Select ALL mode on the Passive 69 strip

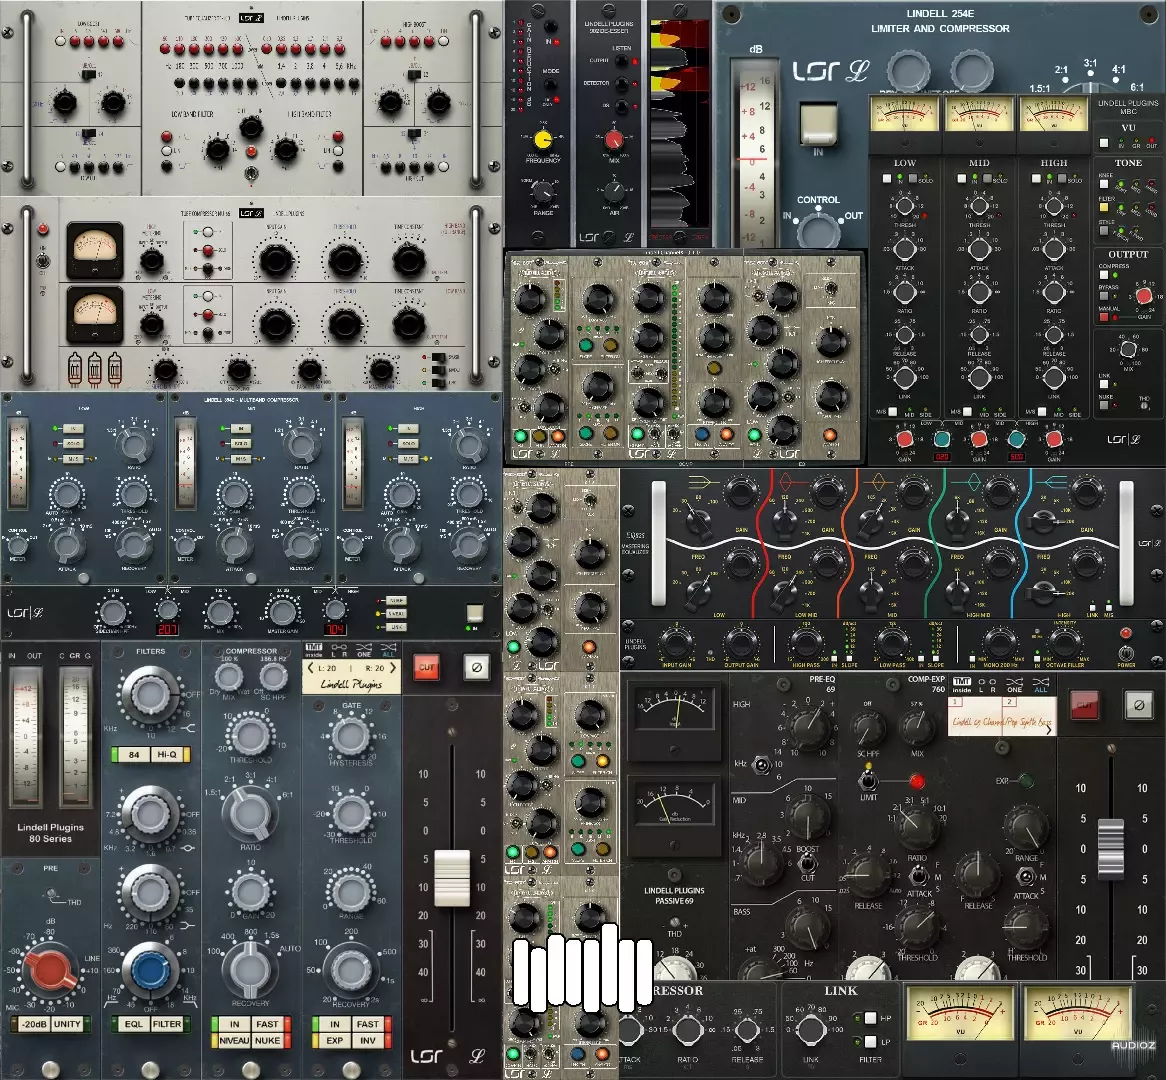click(x=1041, y=684)
